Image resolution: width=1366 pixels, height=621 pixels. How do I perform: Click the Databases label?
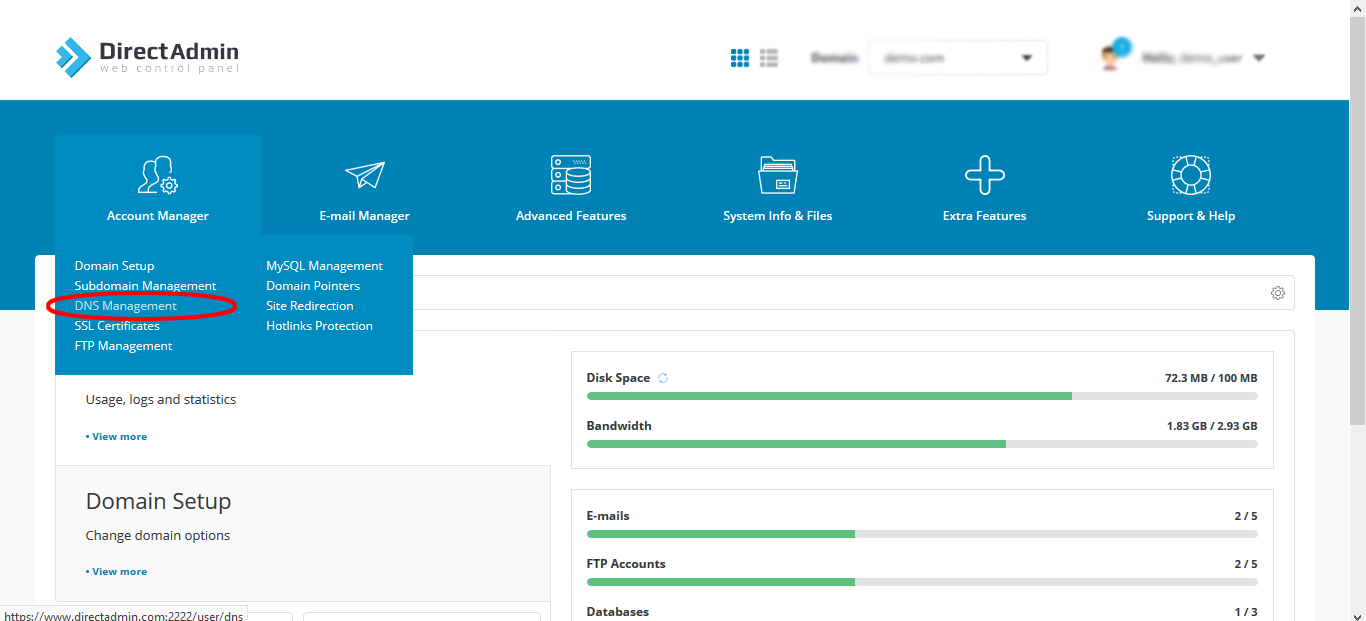click(x=618, y=612)
